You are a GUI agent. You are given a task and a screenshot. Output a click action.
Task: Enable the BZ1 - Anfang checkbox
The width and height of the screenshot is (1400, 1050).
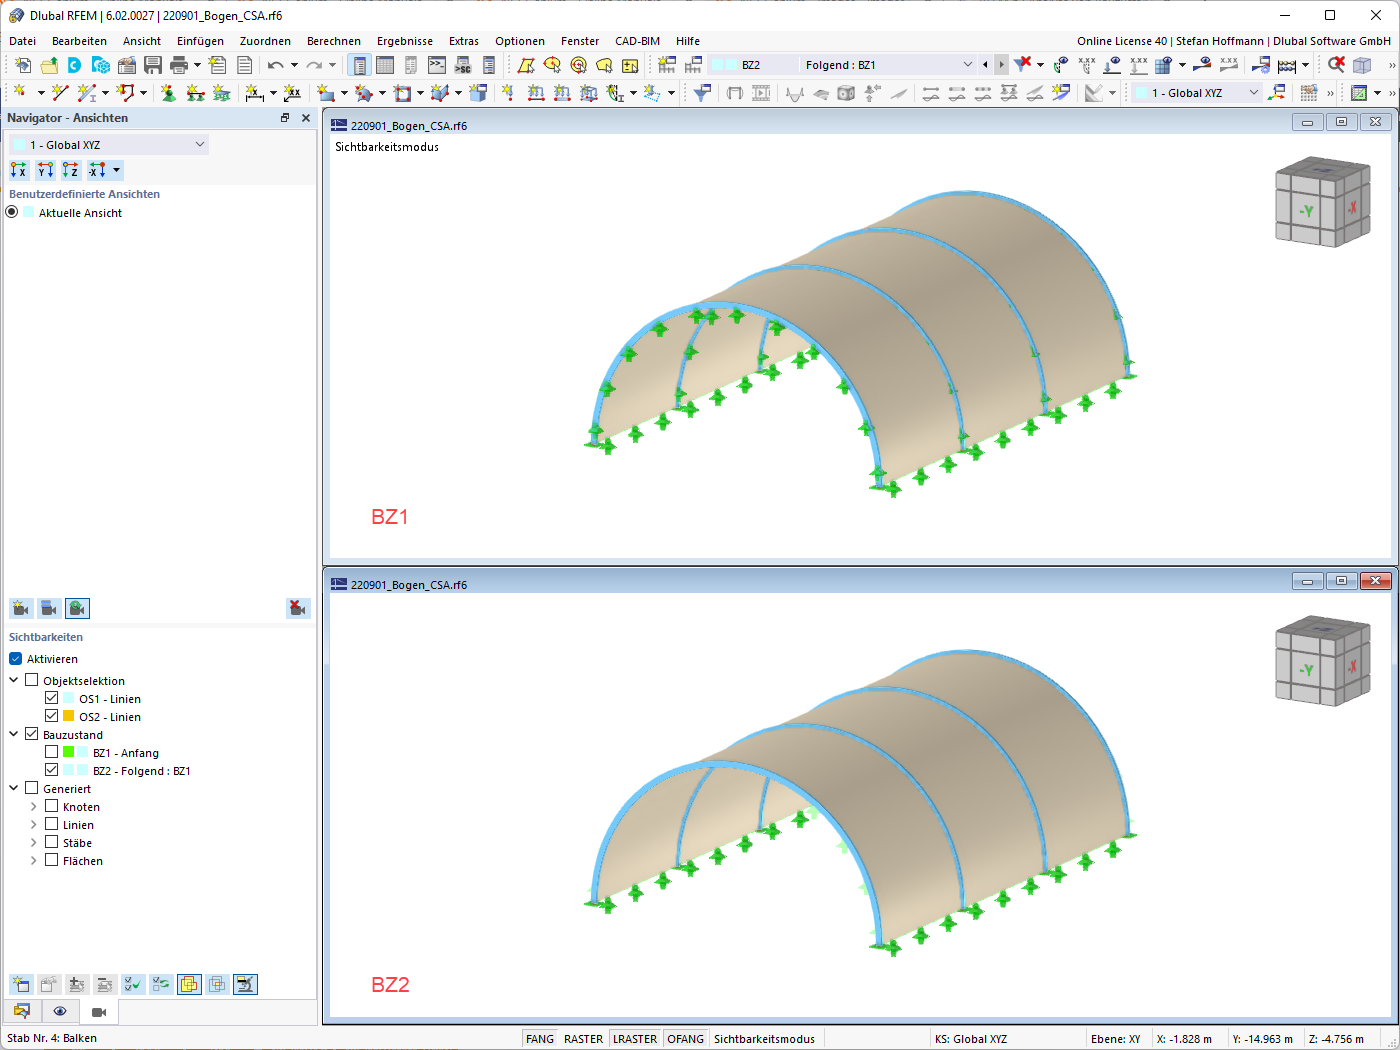tap(51, 752)
